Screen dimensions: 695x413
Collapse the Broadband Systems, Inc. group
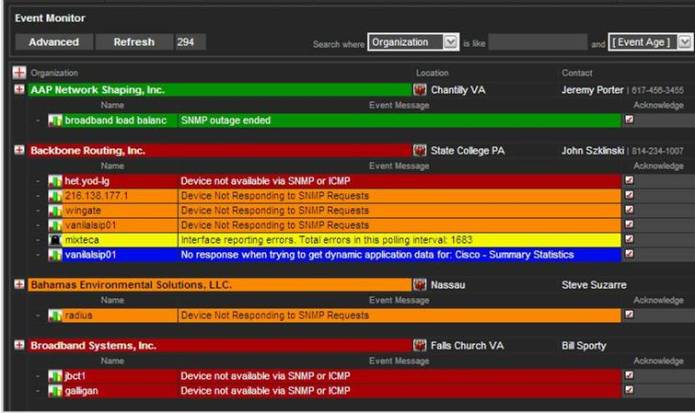pos(19,345)
